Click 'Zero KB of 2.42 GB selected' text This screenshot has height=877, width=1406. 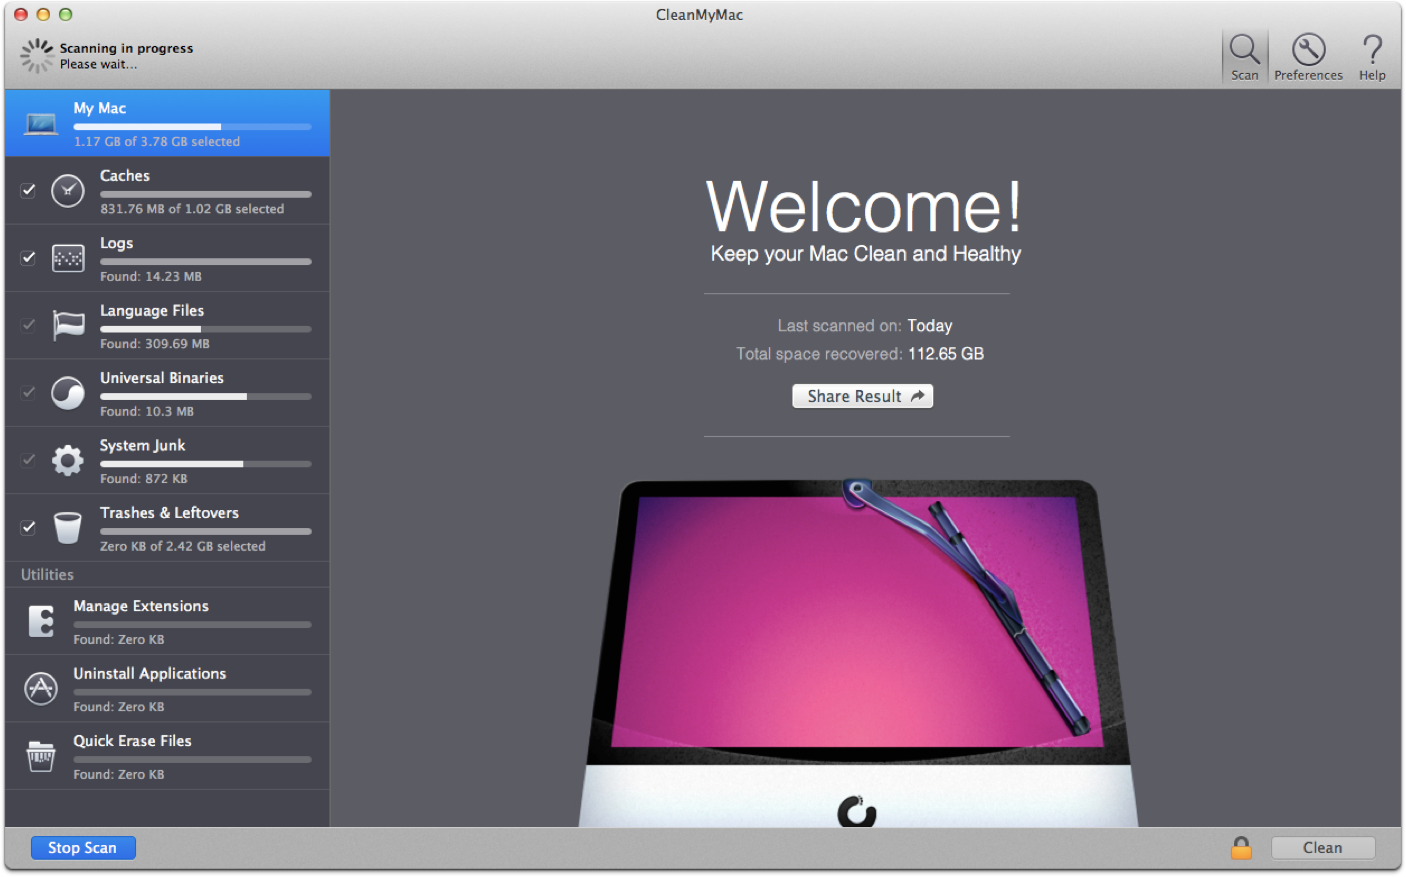183,547
